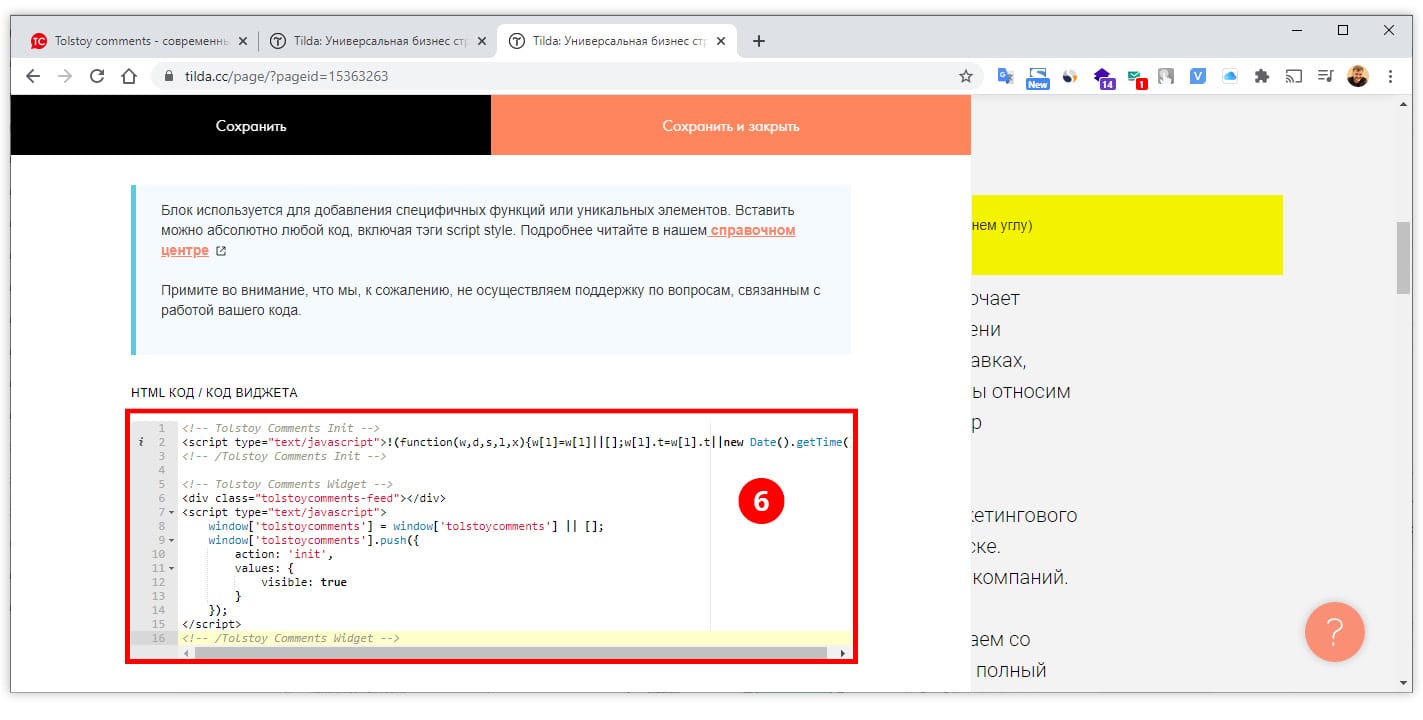Viewport: 1423px width, 720px height.
Task: Click the HTML КОД / КОД ВИДЖЕТА label
Action: pyautogui.click(x=214, y=393)
